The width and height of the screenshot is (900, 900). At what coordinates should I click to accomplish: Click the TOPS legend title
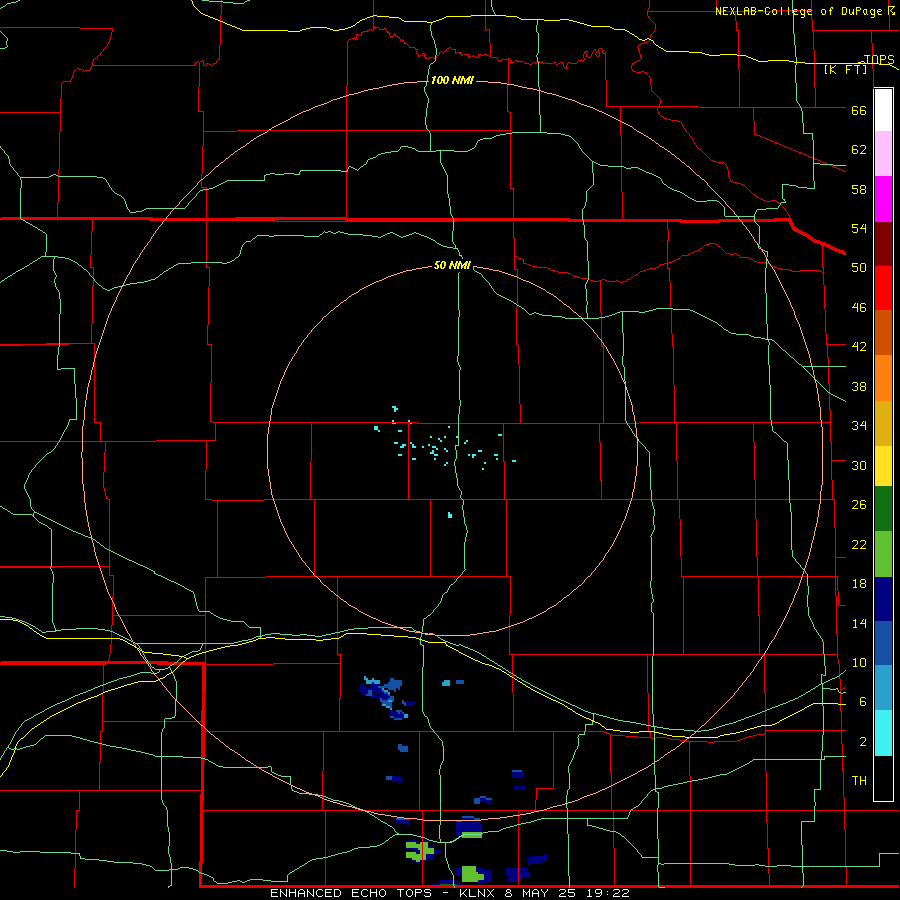coord(879,59)
